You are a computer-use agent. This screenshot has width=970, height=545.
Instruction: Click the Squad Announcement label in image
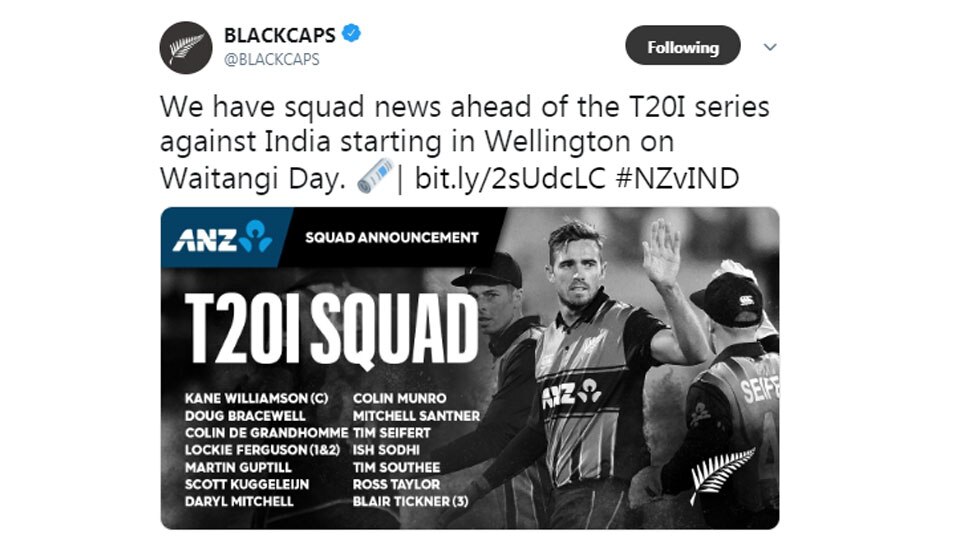pos(391,238)
